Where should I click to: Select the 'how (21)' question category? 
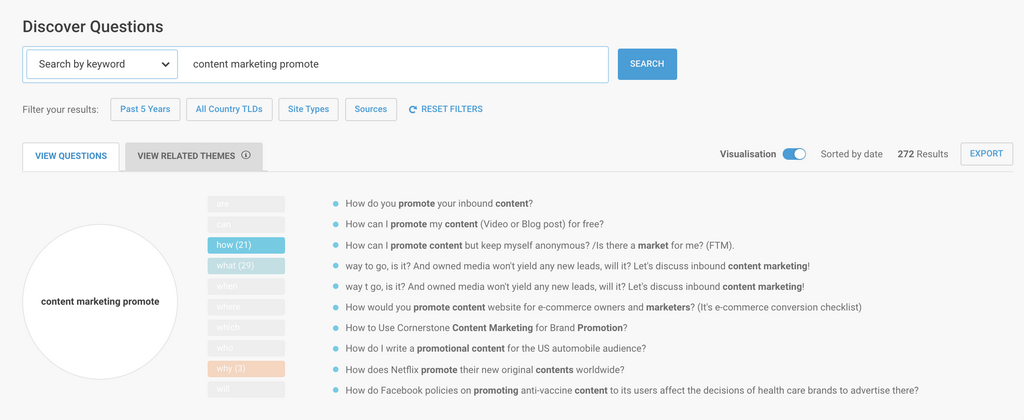246,245
